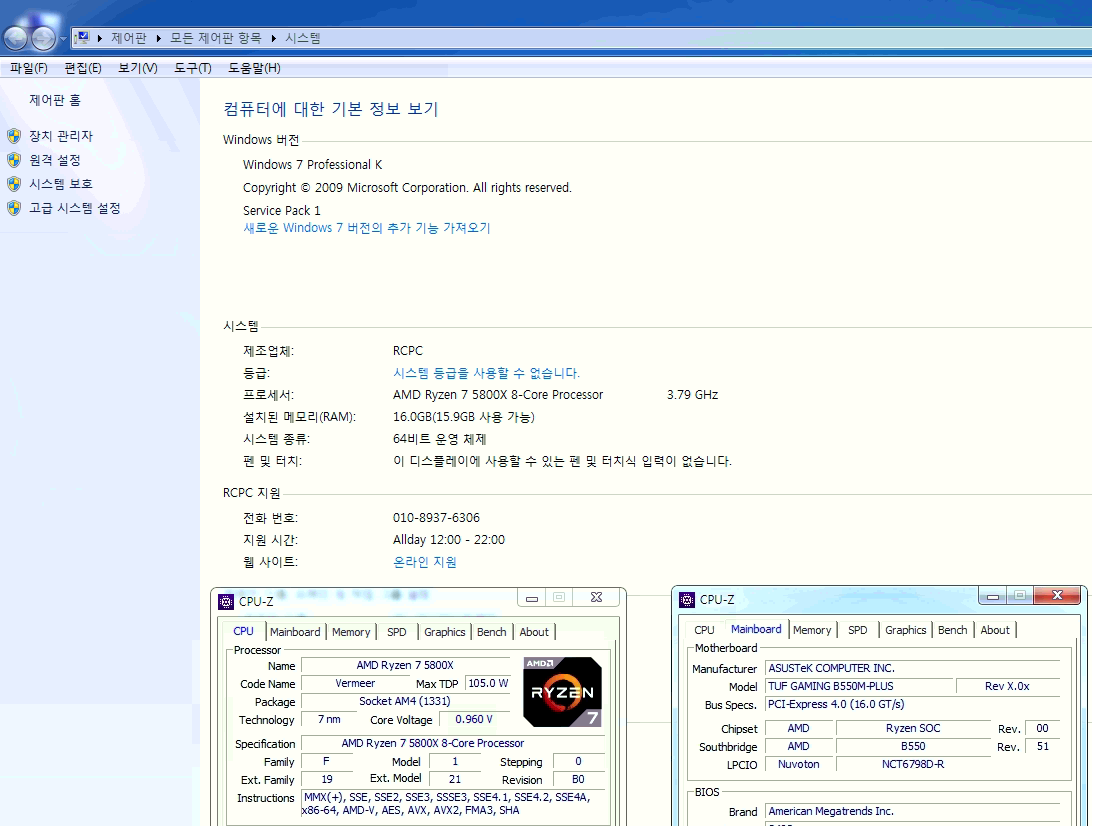Select Mainboard tab in right CPU-Z window
The image size is (1093, 826).
click(x=756, y=629)
